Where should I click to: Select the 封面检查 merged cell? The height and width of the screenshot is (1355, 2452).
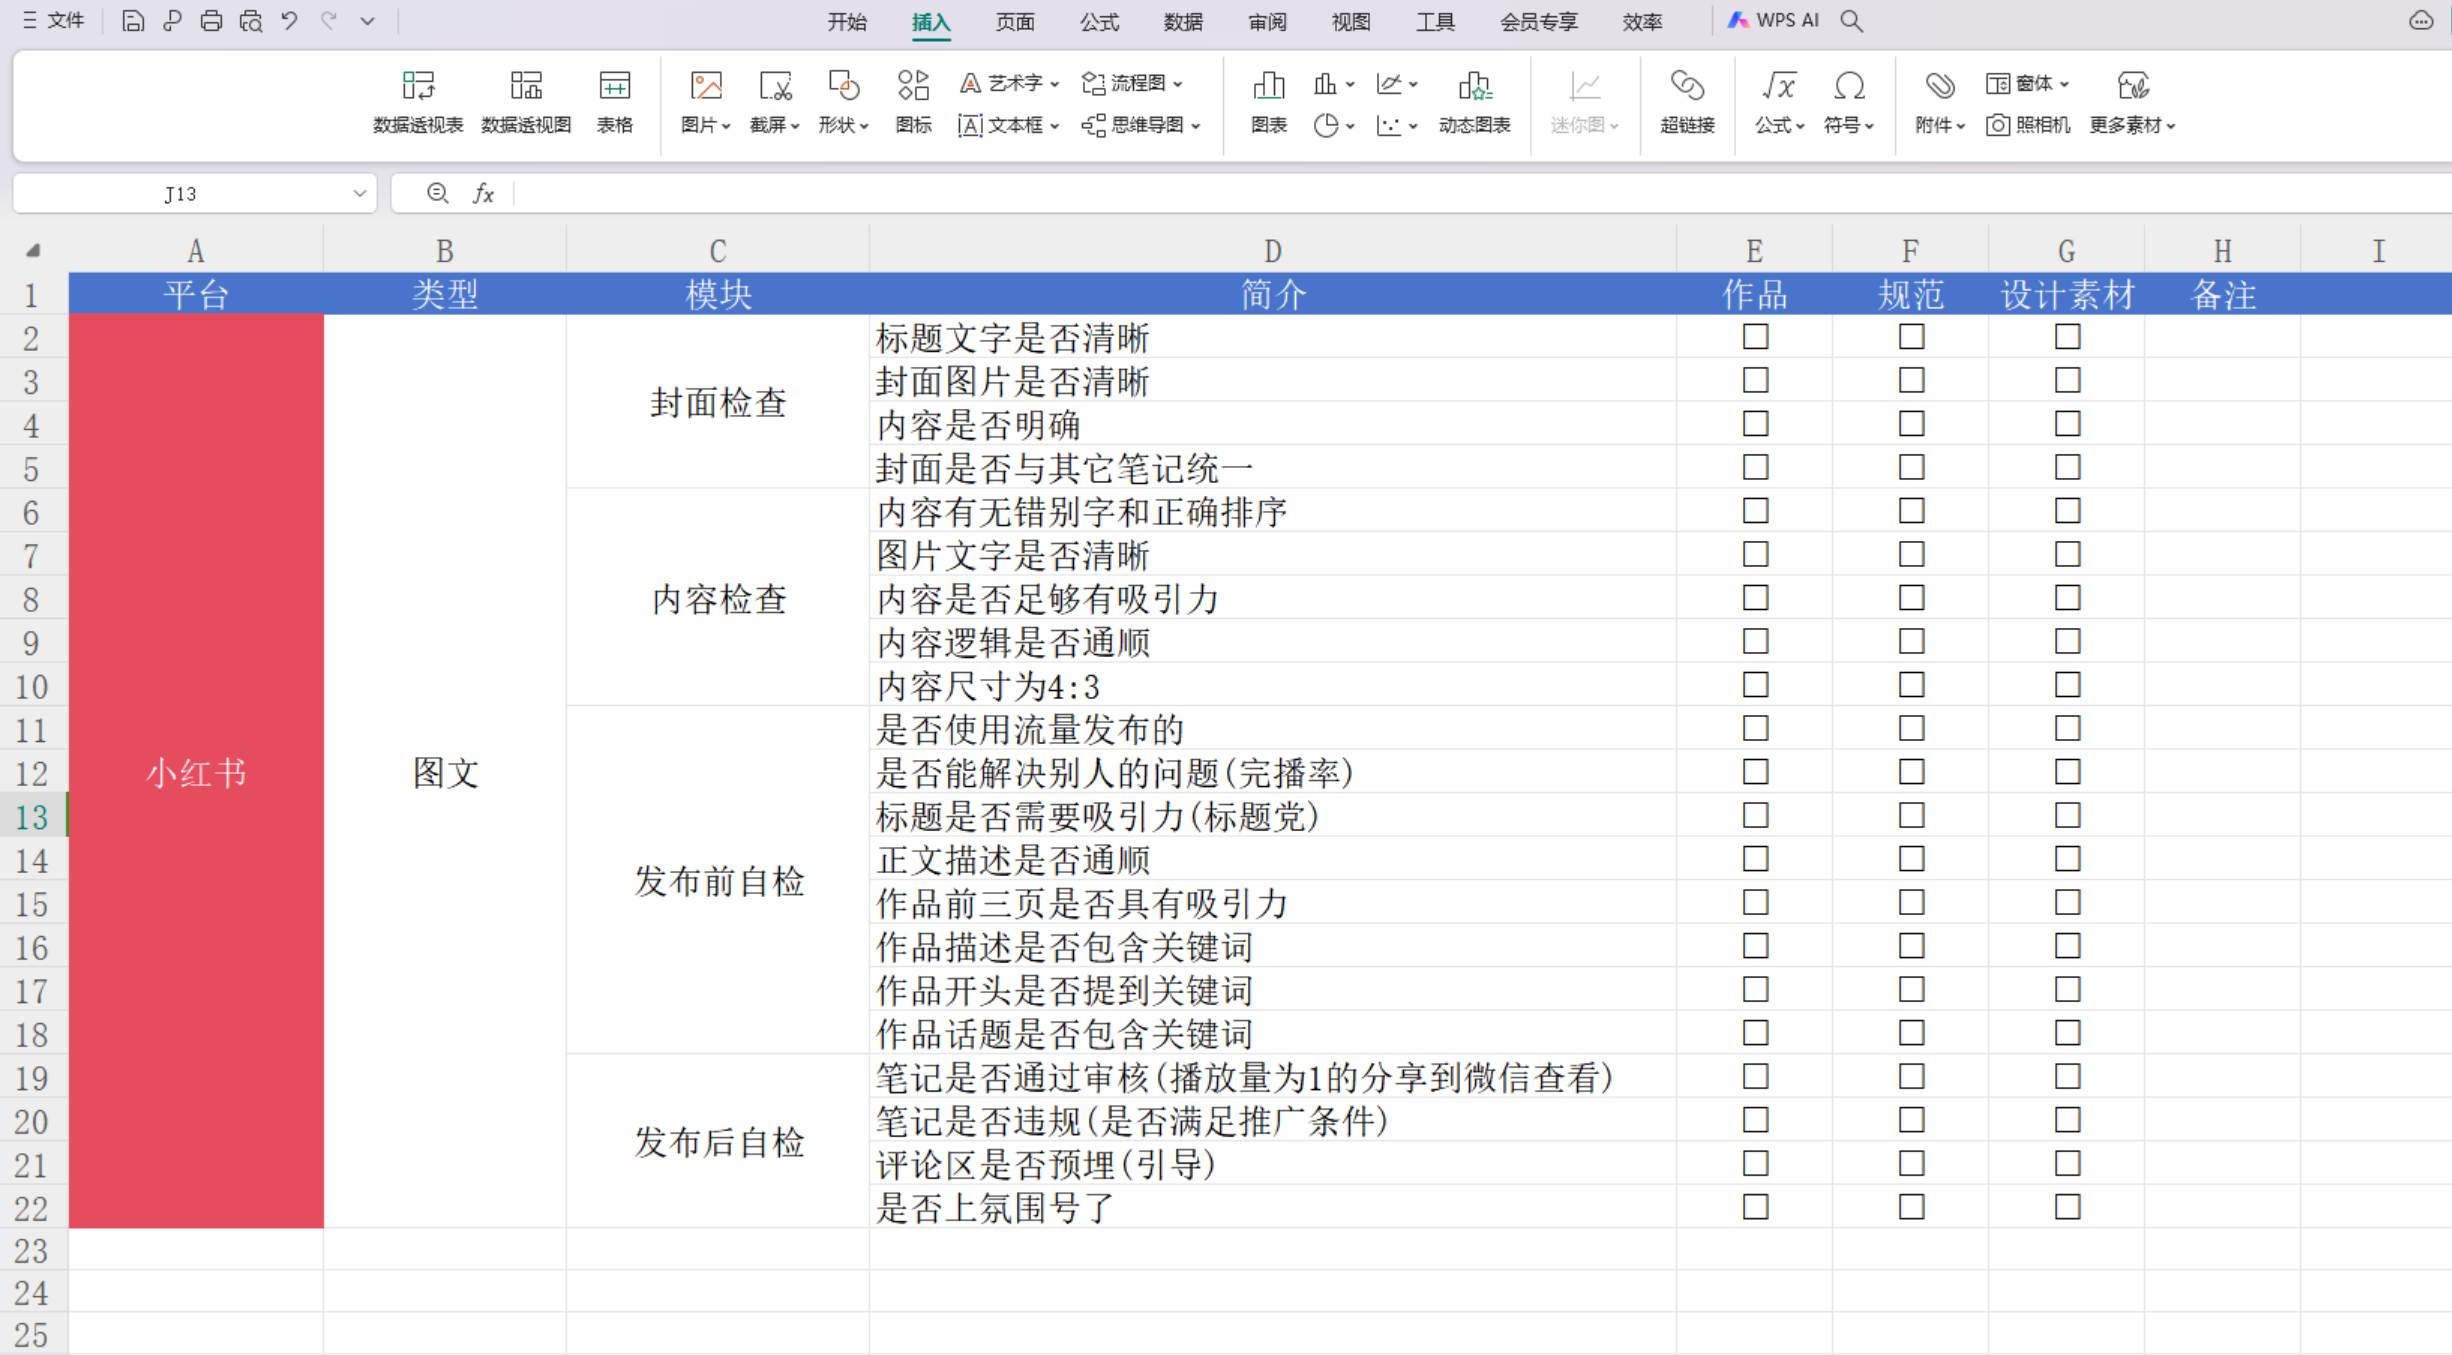coord(718,402)
